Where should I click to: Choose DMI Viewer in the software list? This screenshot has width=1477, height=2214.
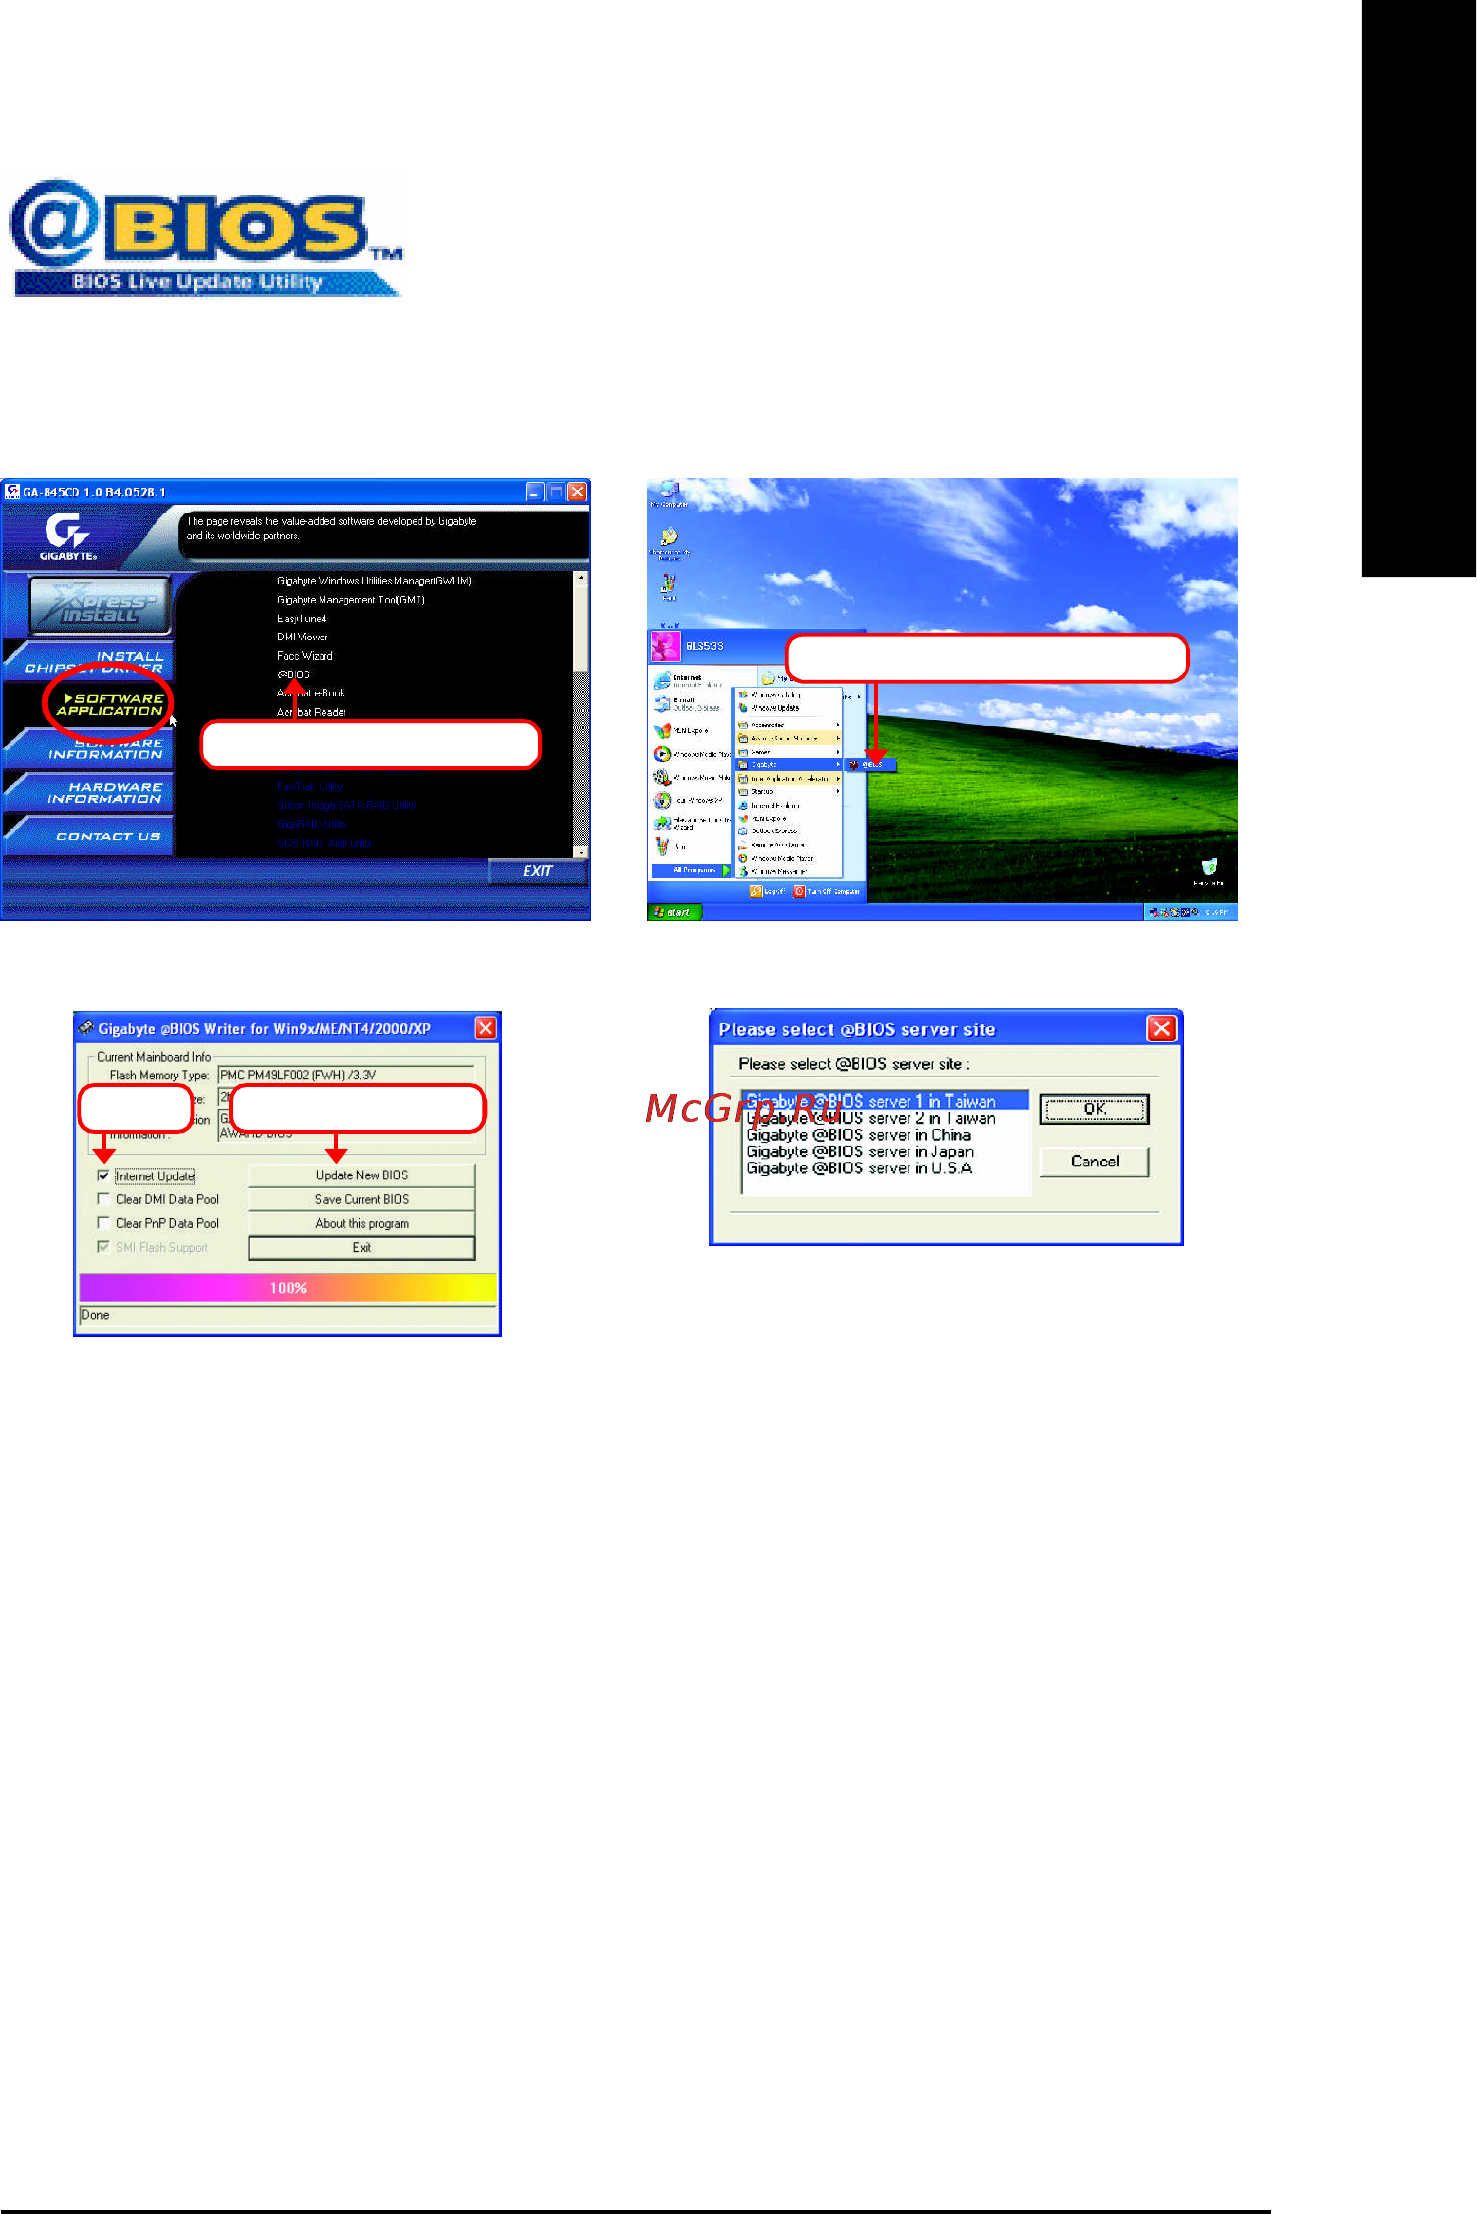point(302,637)
